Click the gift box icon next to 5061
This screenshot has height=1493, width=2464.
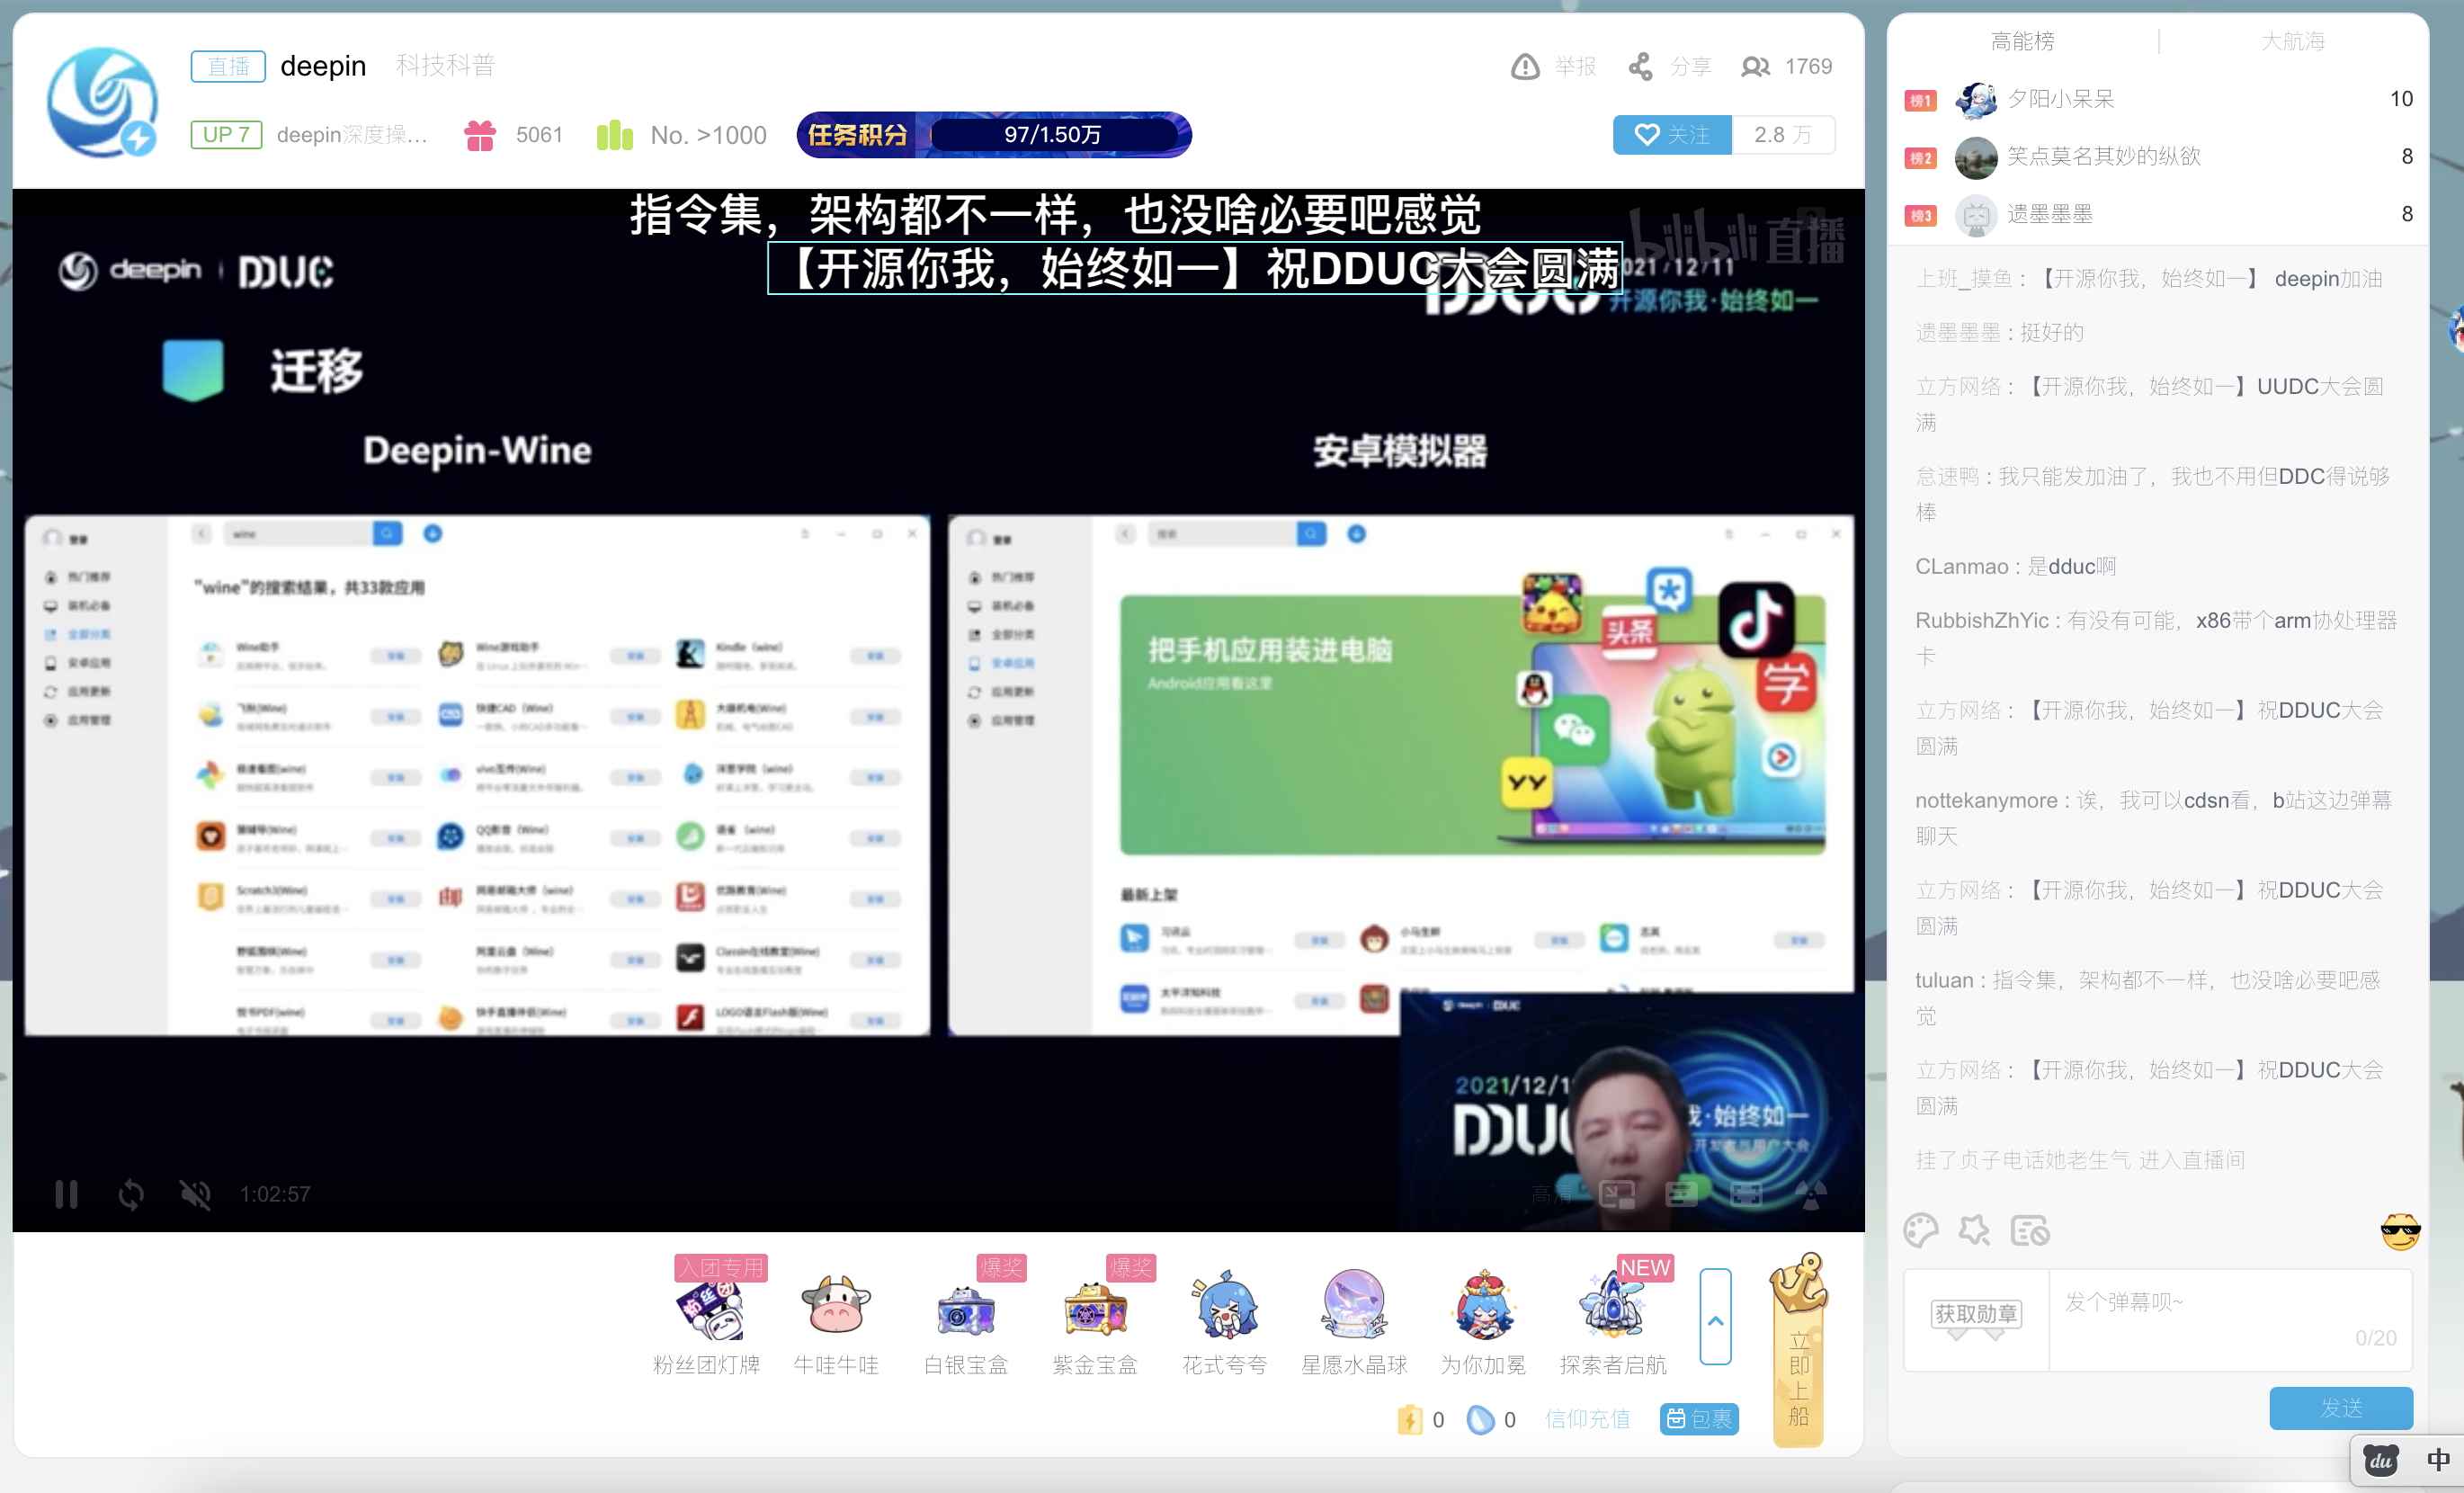coord(480,135)
